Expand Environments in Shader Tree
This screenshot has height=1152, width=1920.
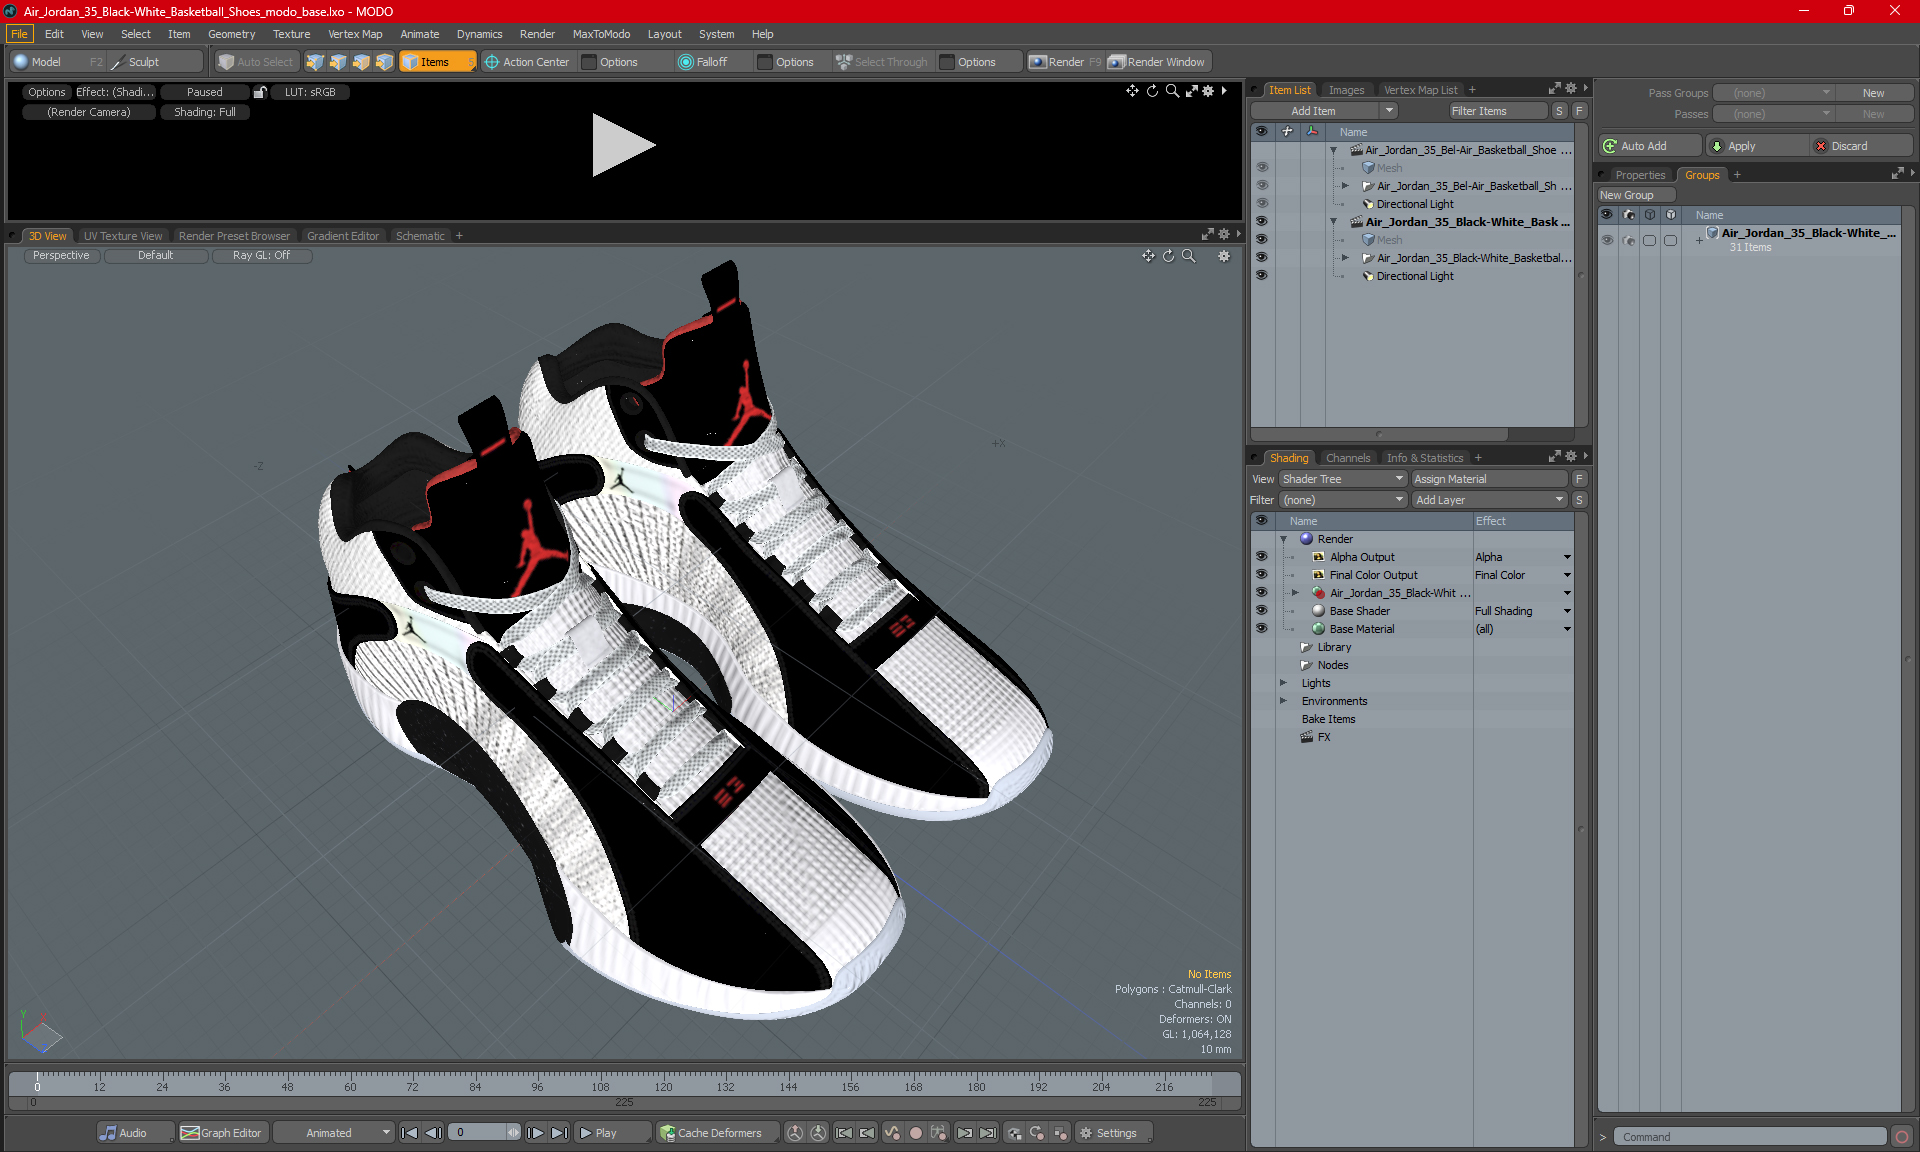point(1283,701)
